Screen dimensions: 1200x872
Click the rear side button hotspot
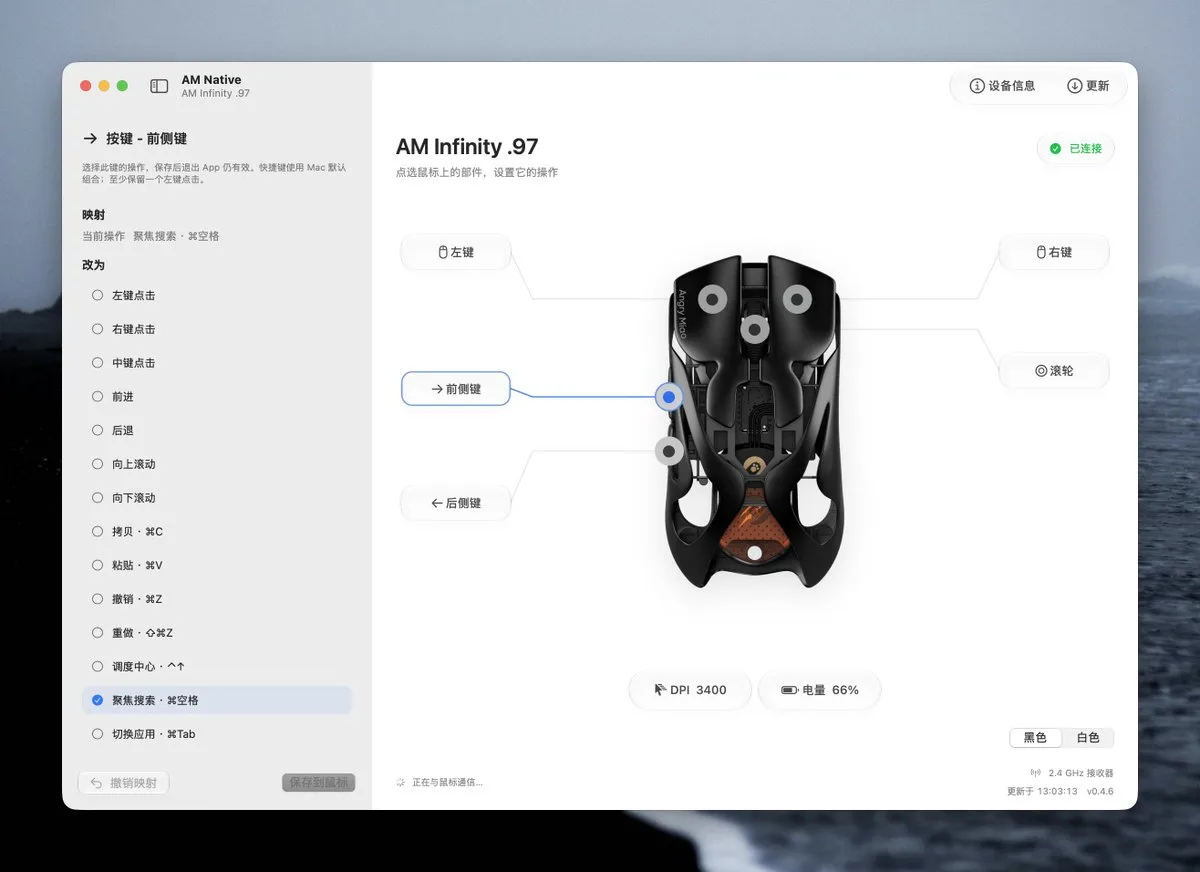669,452
